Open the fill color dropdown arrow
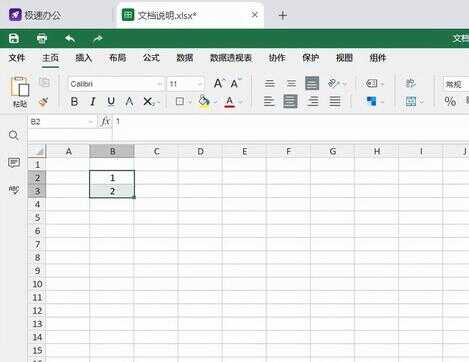This screenshot has width=469, height=362. click(x=215, y=102)
